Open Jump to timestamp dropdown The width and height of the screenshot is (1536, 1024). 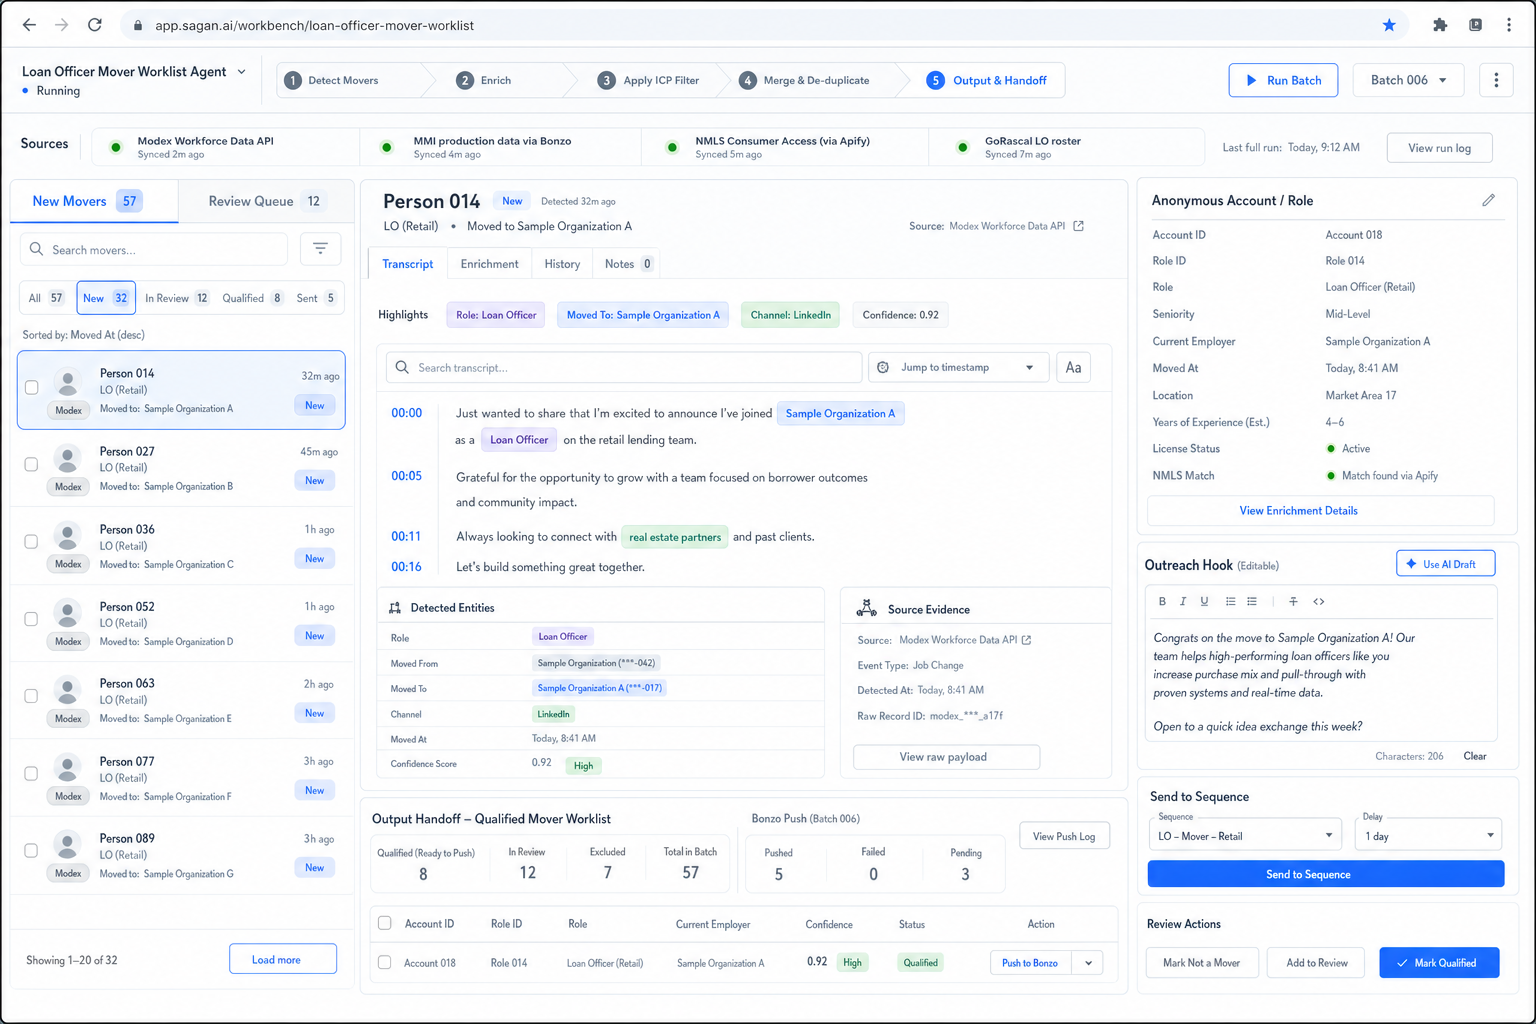click(x=958, y=368)
